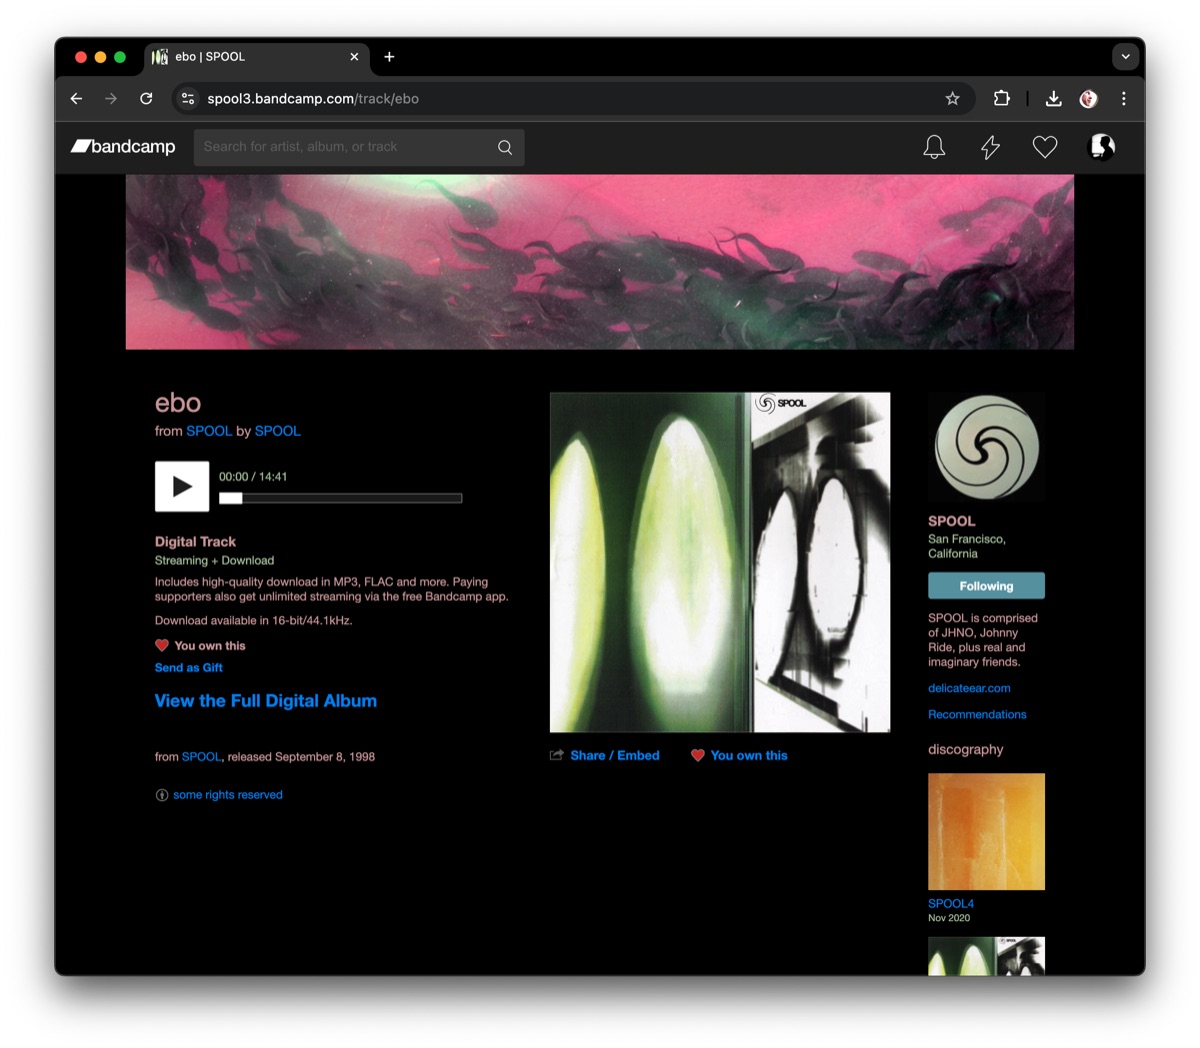Go back in browser history
1200x1048 pixels.
(76, 98)
